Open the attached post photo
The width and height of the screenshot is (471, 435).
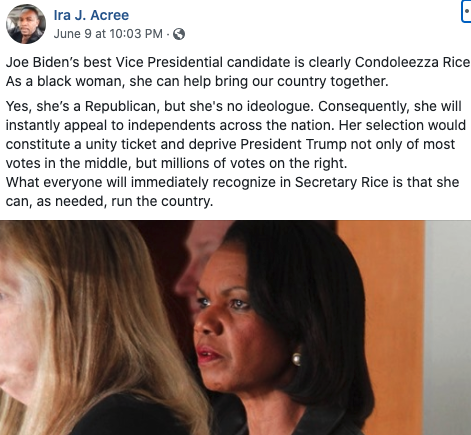coord(235,327)
